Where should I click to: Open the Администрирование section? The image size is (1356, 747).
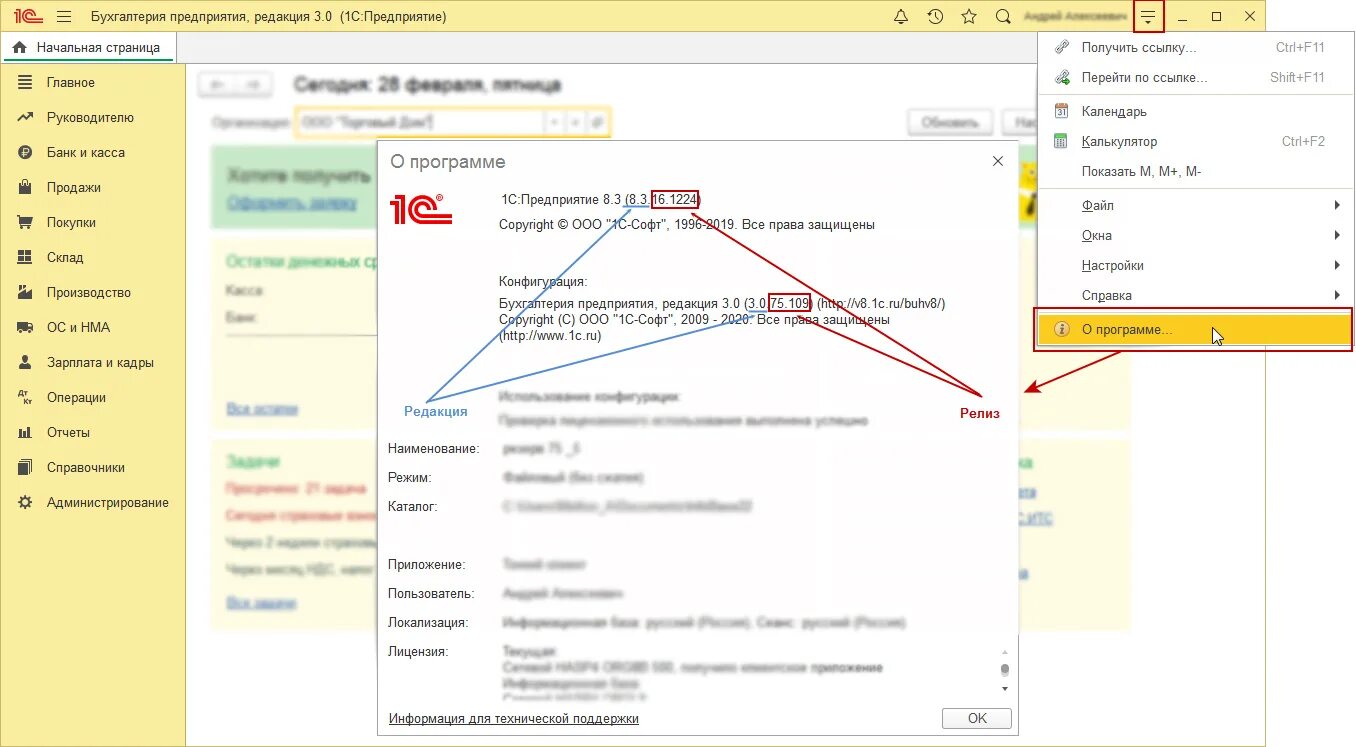[x=108, y=503]
